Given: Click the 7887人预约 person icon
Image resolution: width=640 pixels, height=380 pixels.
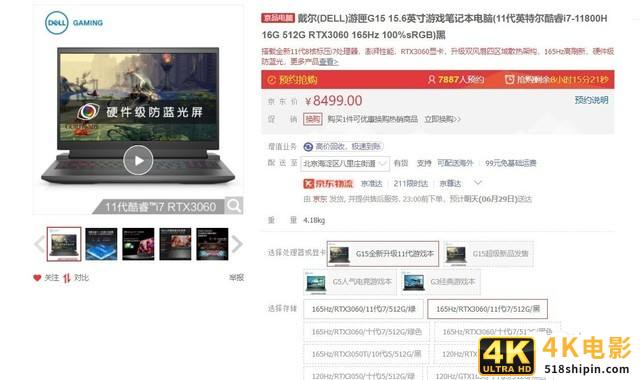Looking at the screenshot, I should click(431, 80).
